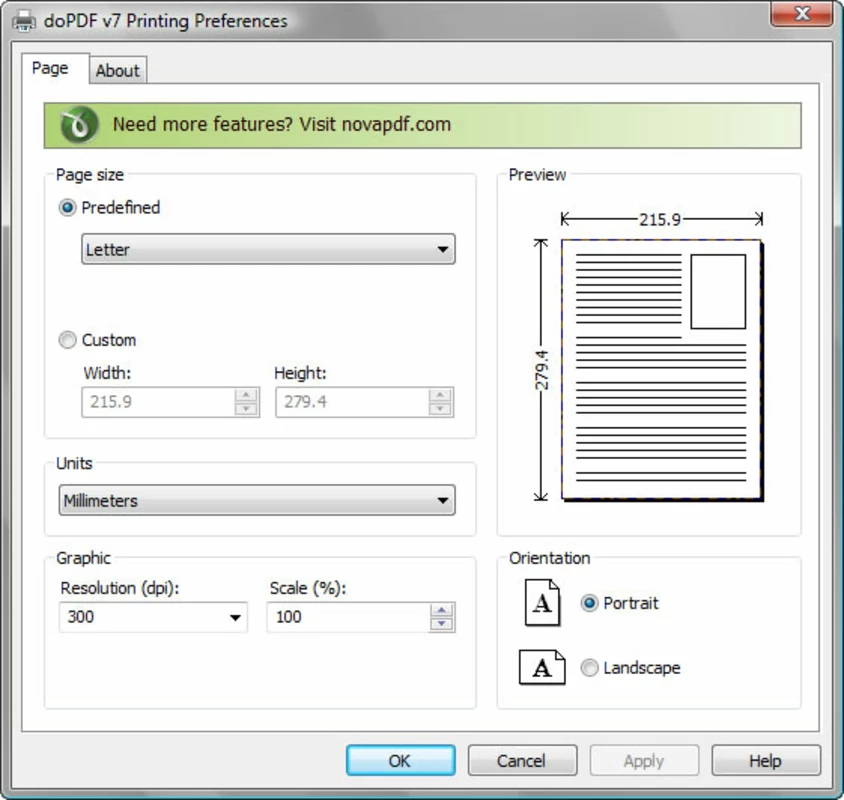Click the Scale (%) input field

[x=346, y=617]
